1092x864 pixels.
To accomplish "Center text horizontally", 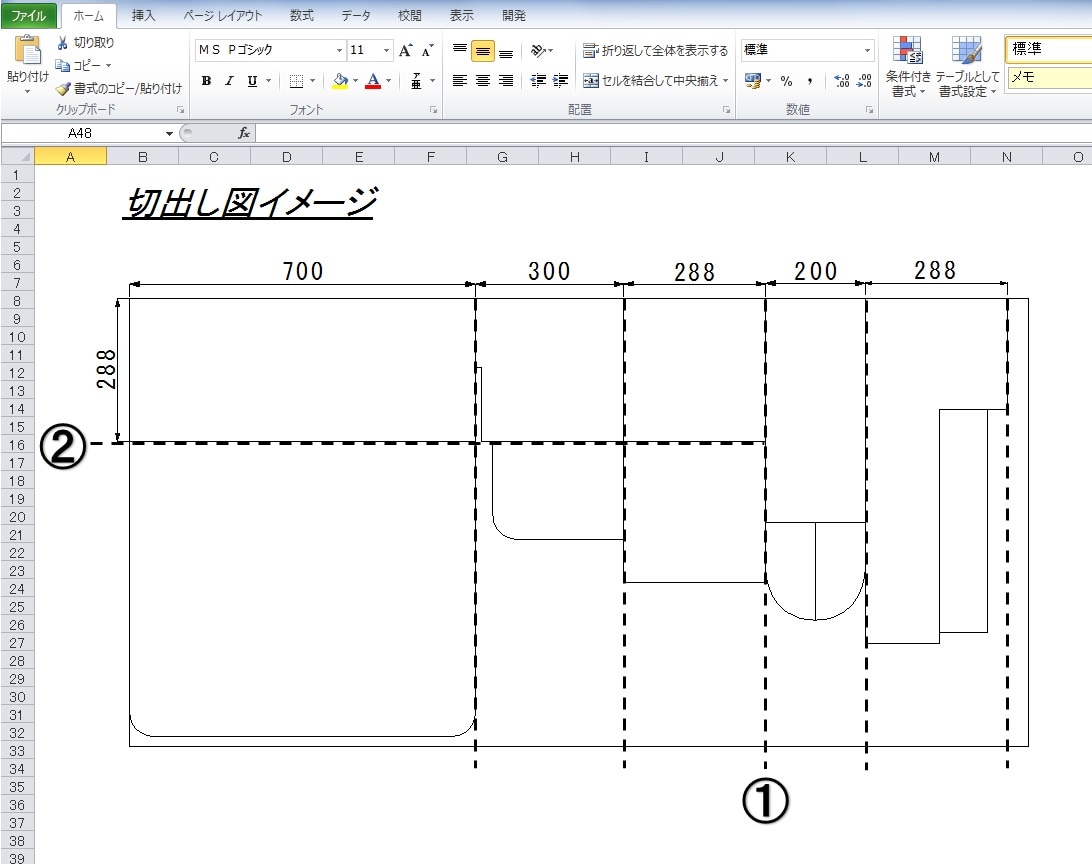I will tap(483, 81).
